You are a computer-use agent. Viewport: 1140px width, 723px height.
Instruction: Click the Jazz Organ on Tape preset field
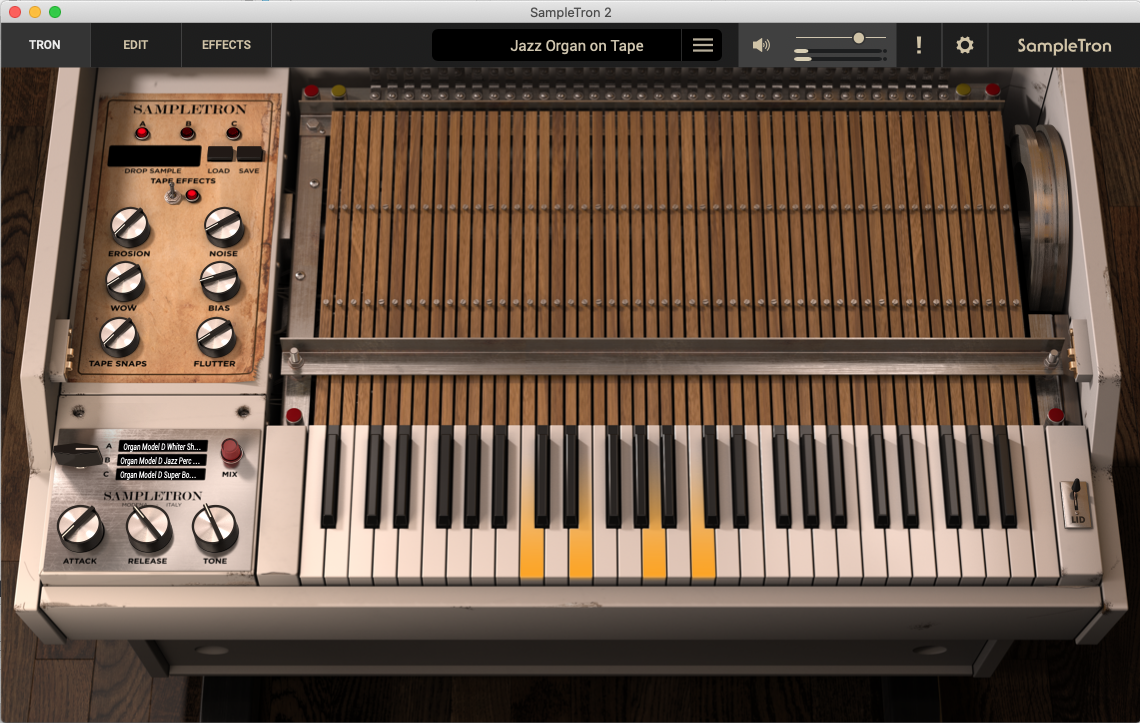tap(577, 45)
